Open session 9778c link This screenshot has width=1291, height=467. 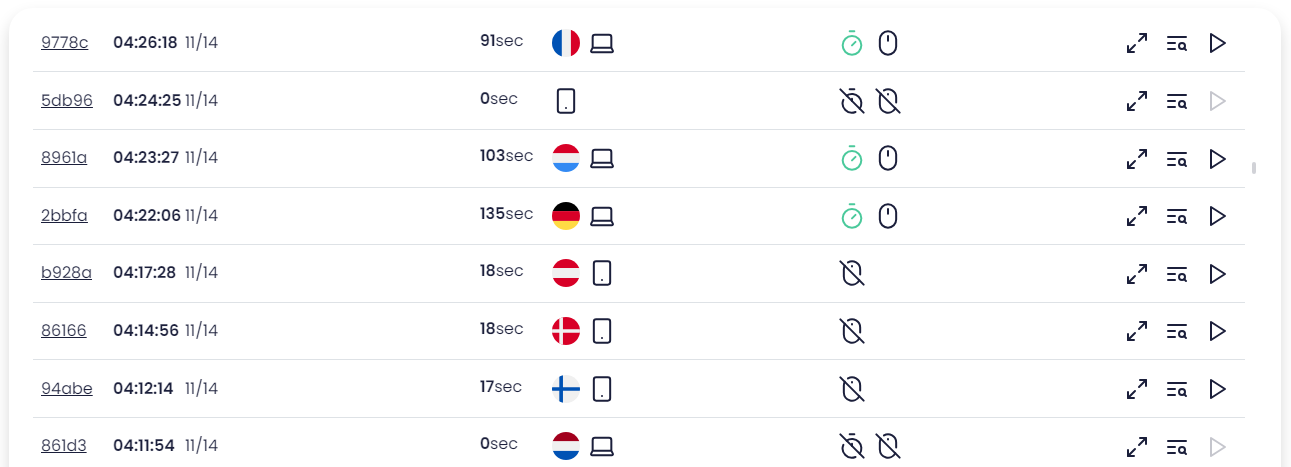[x=64, y=43]
